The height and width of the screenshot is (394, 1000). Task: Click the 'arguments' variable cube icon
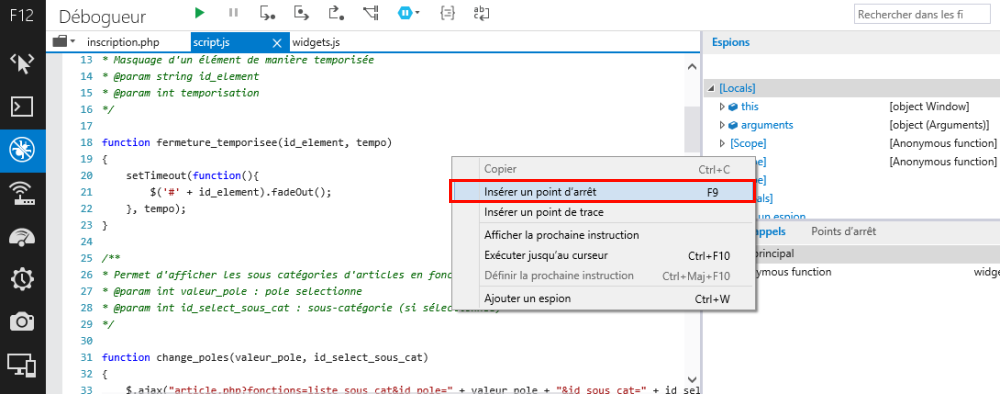point(733,125)
